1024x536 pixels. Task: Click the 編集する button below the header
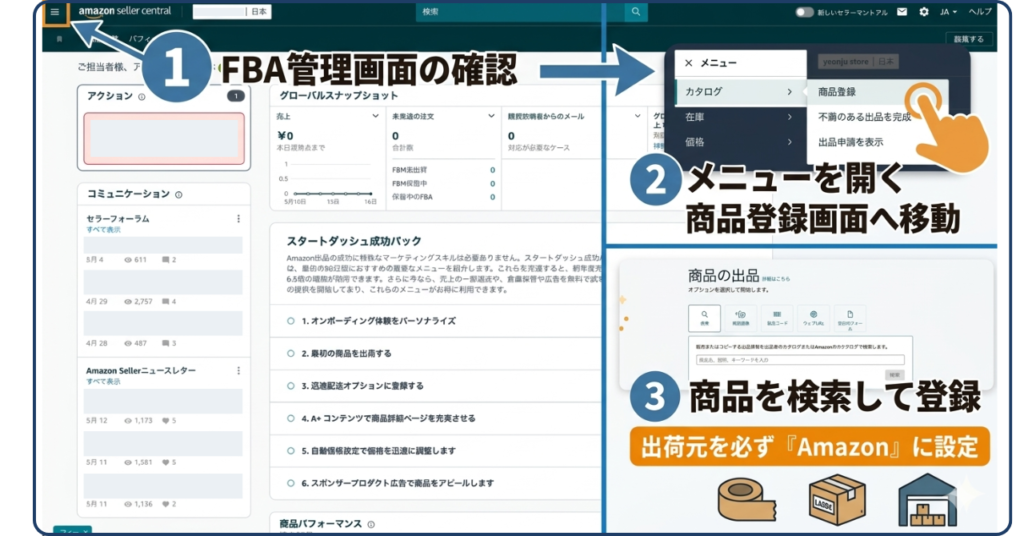coord(968,39)
